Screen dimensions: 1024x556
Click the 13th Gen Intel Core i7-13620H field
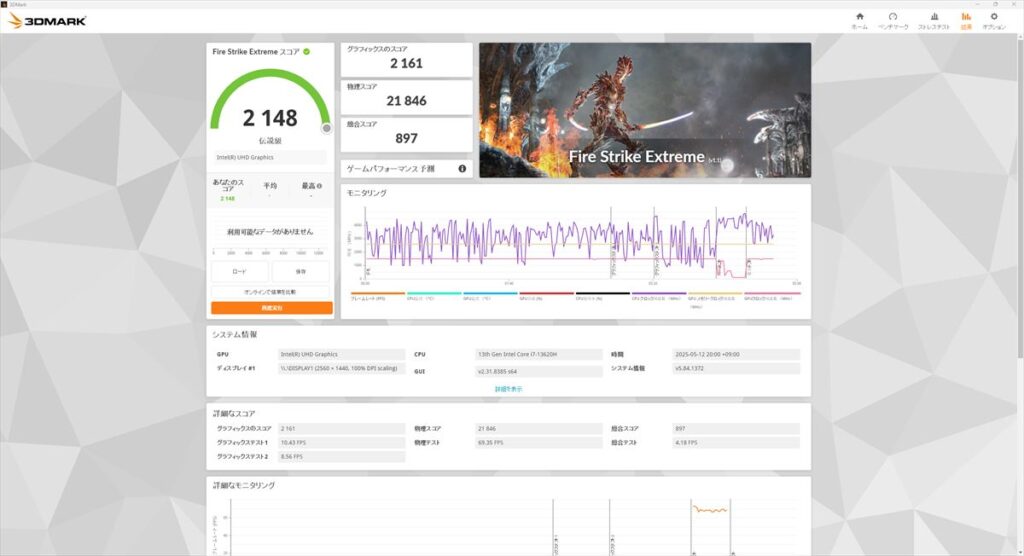pyautogui.click(x=539, y=354)
